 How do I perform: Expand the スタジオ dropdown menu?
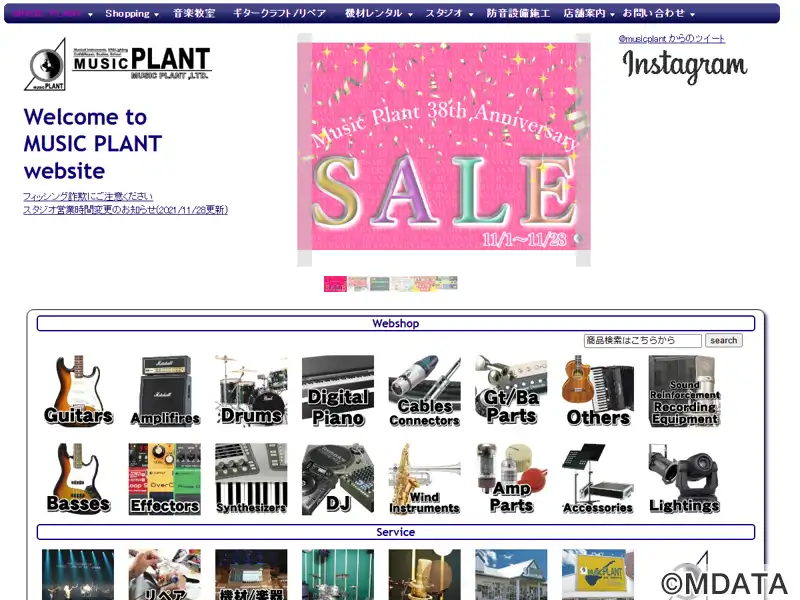[449, 14]
